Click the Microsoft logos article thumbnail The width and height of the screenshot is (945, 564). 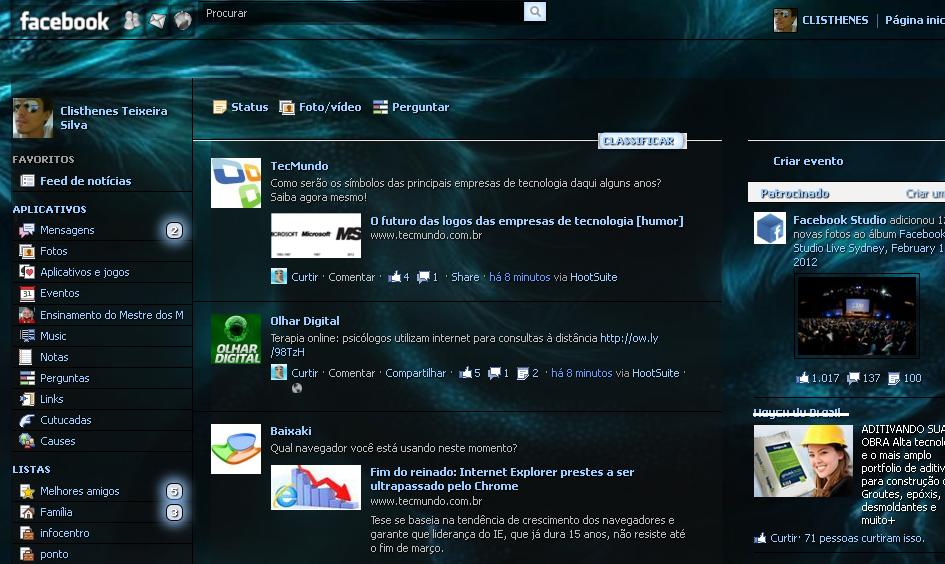click(316, 236)
